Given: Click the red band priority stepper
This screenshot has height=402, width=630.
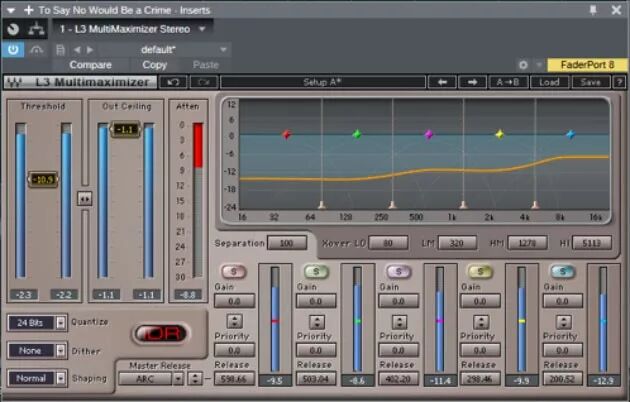Looking at the screenshot, I should coord(235,322).
